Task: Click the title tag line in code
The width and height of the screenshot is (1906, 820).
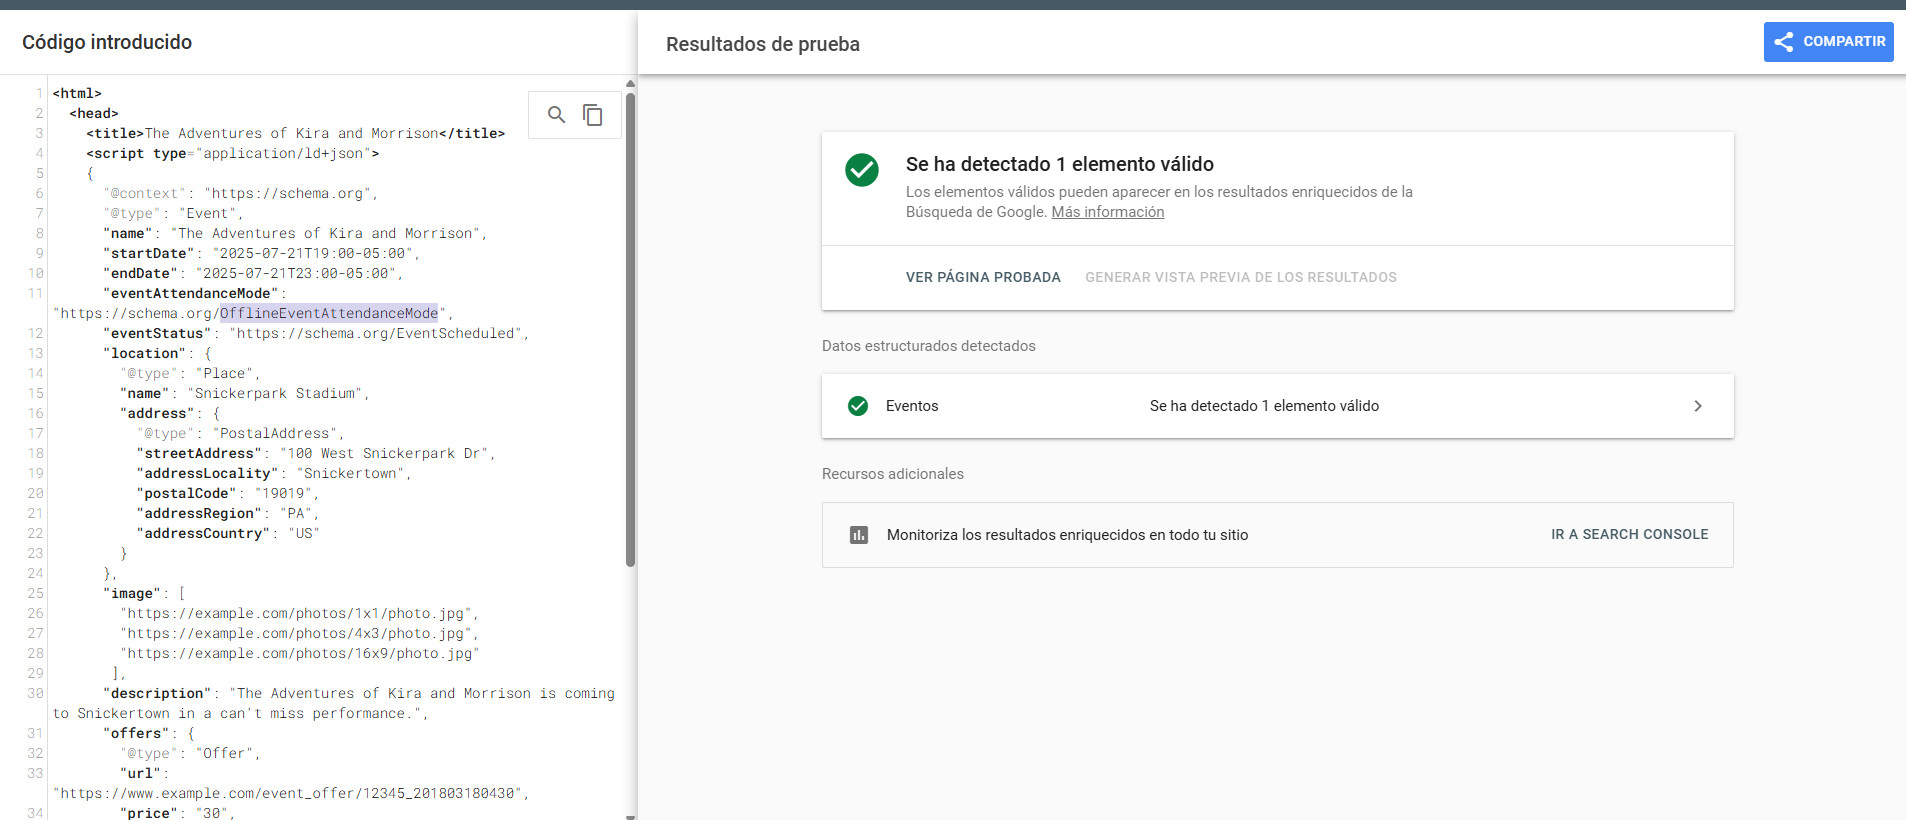Action: coord(295,133)
